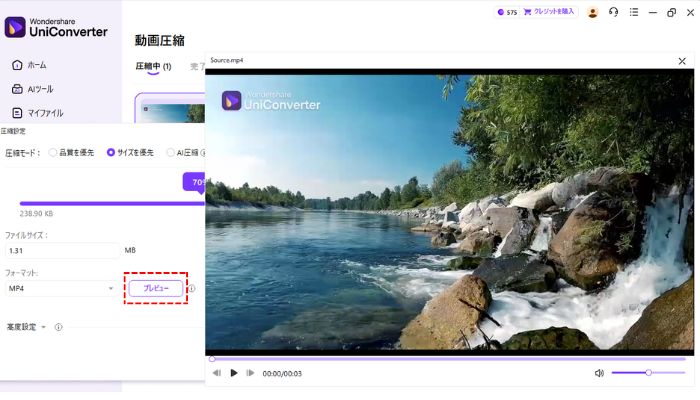The image size is (700, 400).
Task: Click the info icon next to 高度設定
Action: (x=59, y=327)
